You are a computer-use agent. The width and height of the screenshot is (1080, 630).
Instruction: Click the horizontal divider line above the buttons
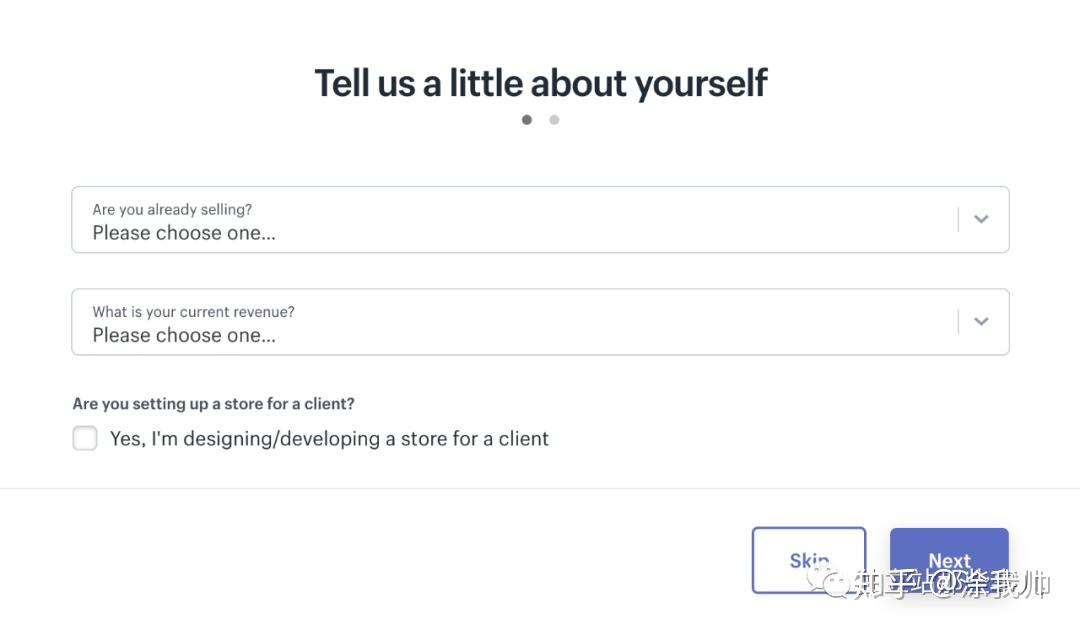[540, 488]
